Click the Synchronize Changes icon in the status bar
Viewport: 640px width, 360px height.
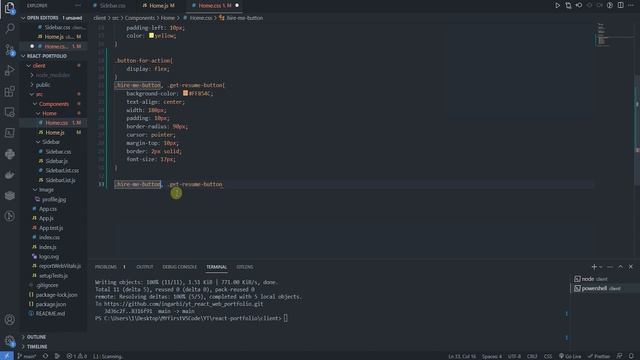45,356
